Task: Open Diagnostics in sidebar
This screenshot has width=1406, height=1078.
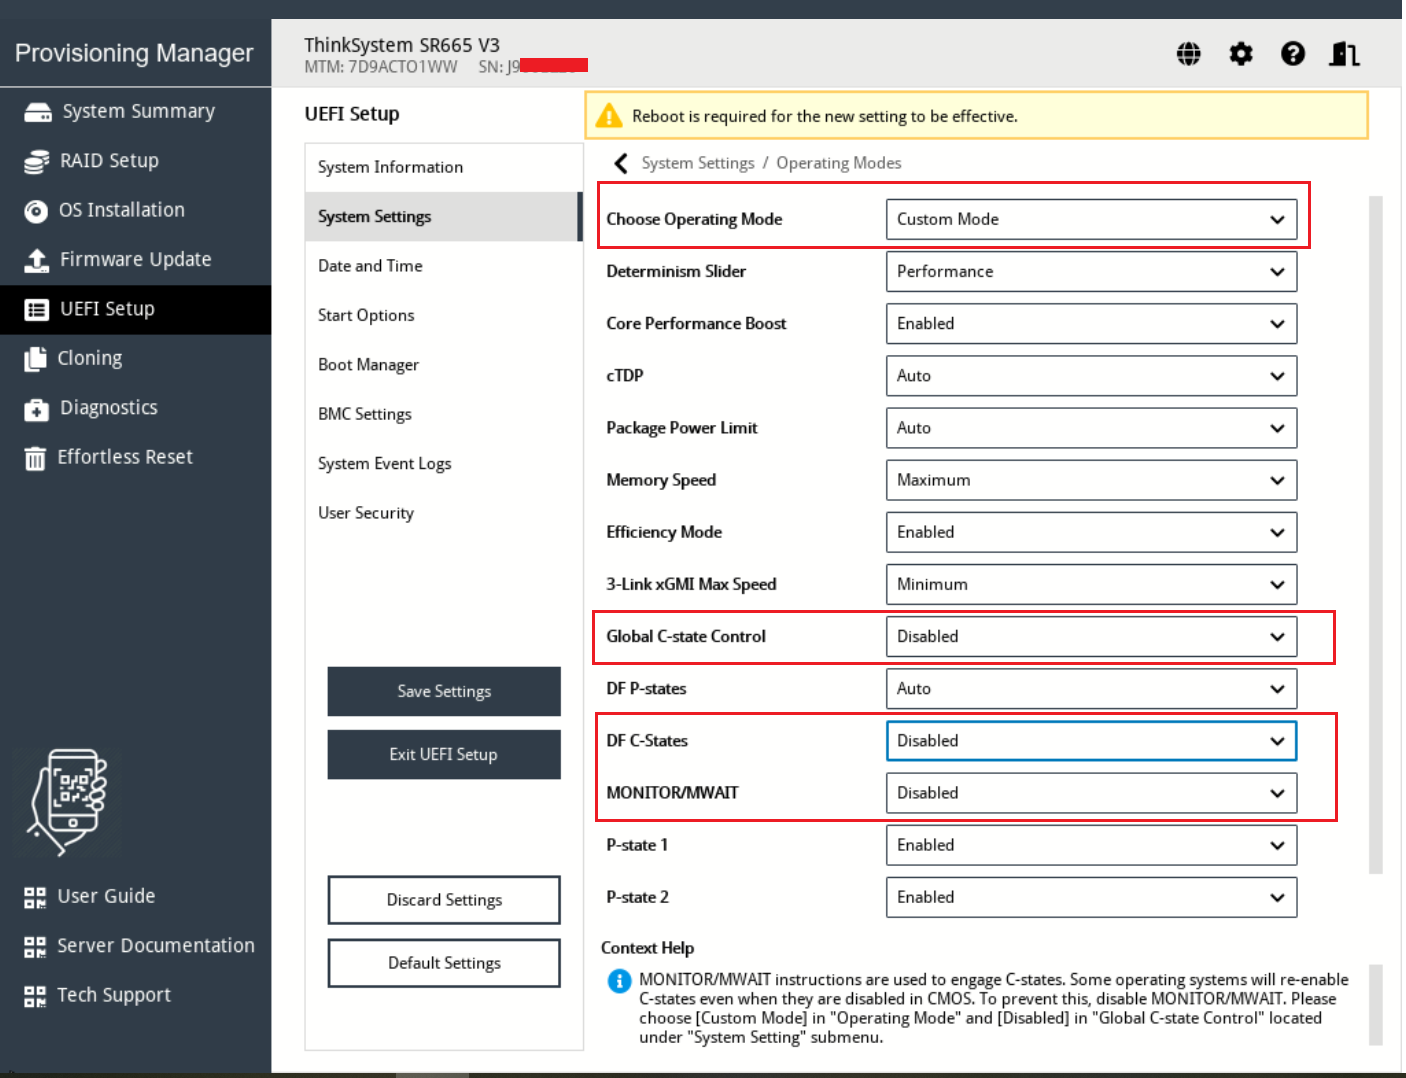Action: point(135,408)
